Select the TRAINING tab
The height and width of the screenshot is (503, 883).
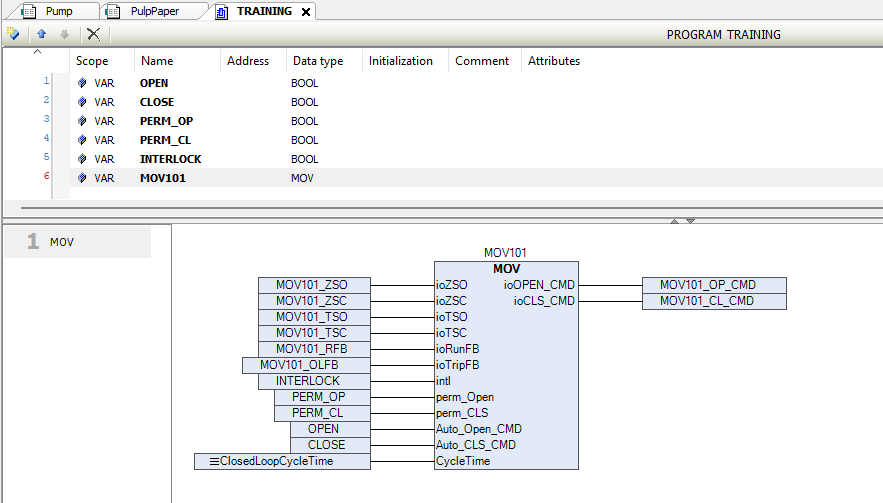[x=264, y=11]
